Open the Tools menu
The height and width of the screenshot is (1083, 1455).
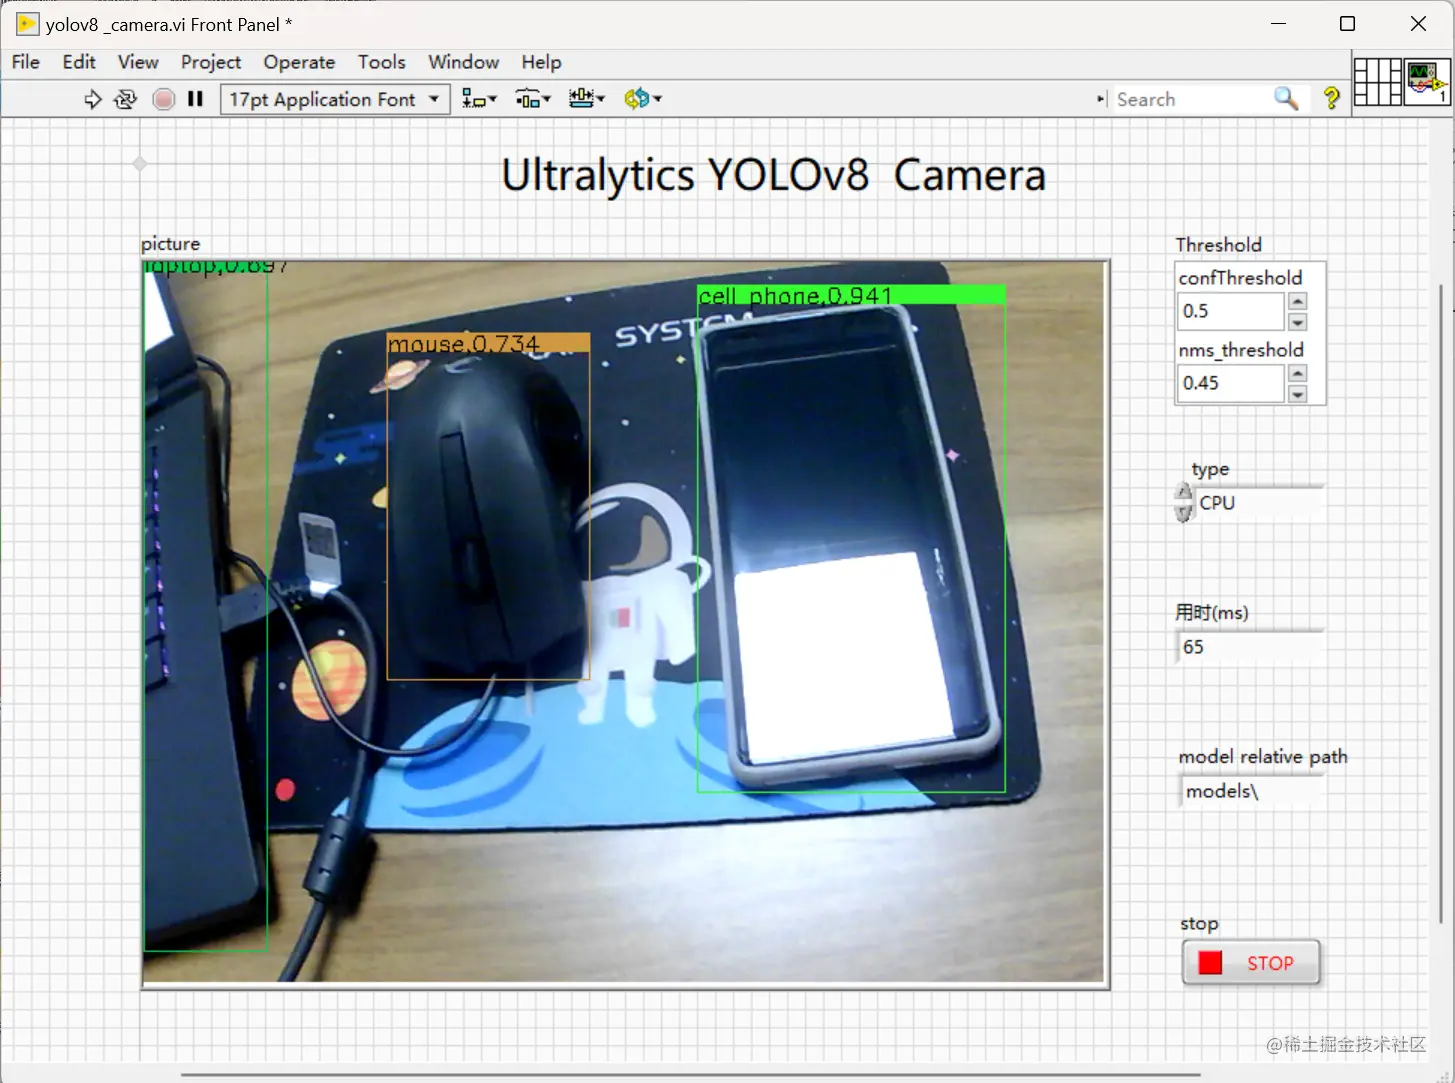pos(382,62)
